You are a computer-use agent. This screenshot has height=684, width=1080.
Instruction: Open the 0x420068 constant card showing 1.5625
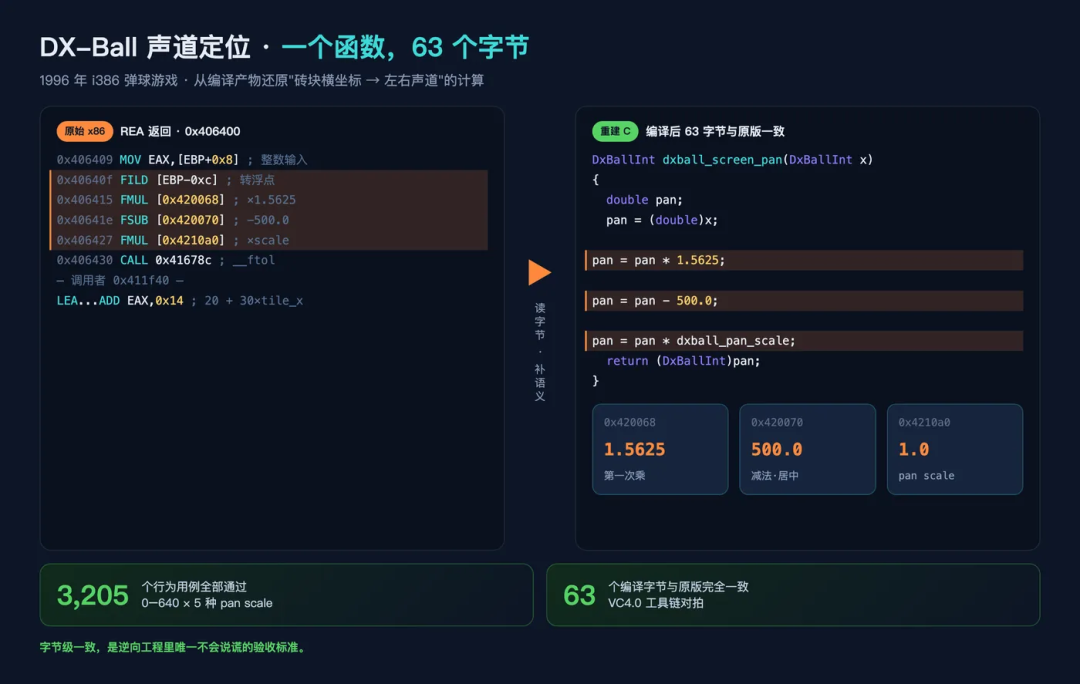(x=660, y=449)
